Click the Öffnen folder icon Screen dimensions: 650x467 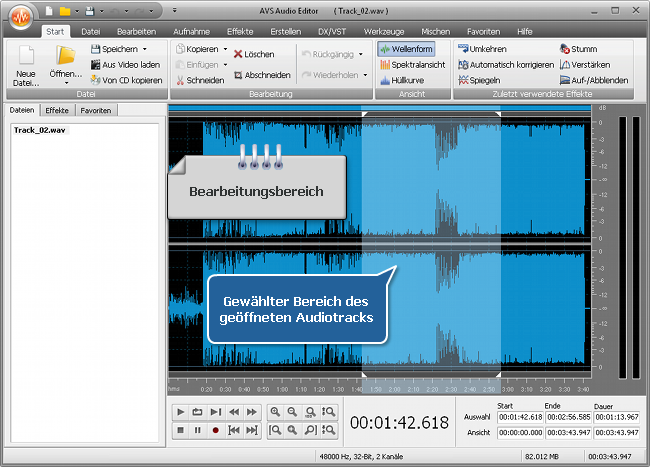66,57
